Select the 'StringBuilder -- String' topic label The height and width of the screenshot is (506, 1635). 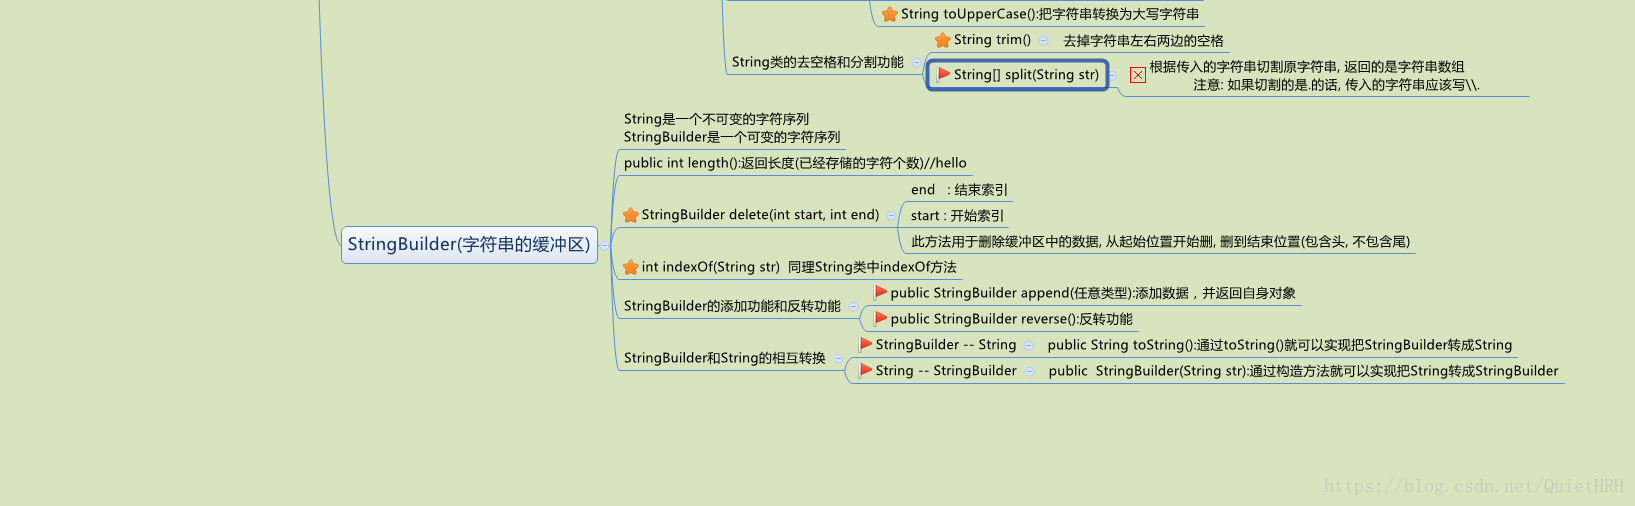point(946,345)
